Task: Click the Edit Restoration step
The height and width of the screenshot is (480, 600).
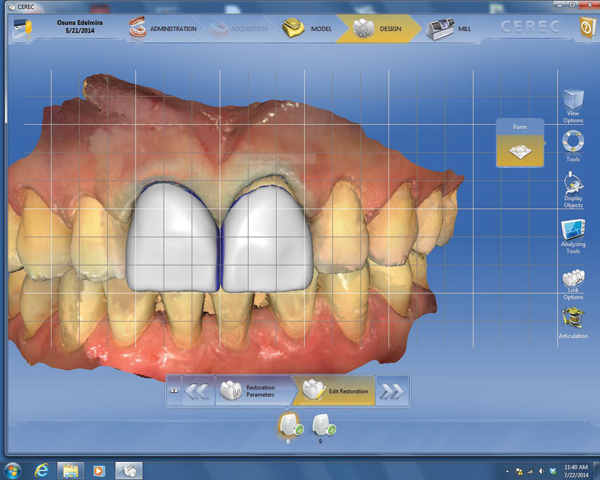Action: tap(335, 391)
